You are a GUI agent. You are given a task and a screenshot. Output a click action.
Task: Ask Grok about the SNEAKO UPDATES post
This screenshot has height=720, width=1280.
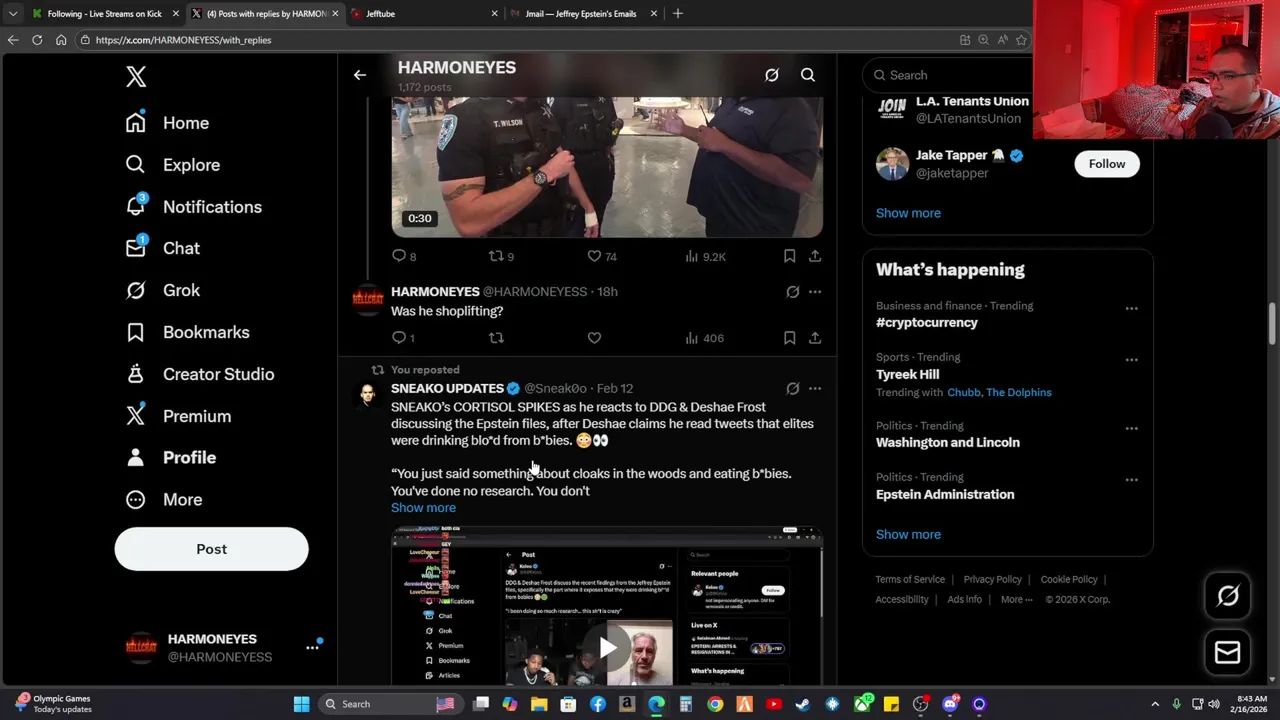(x=792, y=388)
